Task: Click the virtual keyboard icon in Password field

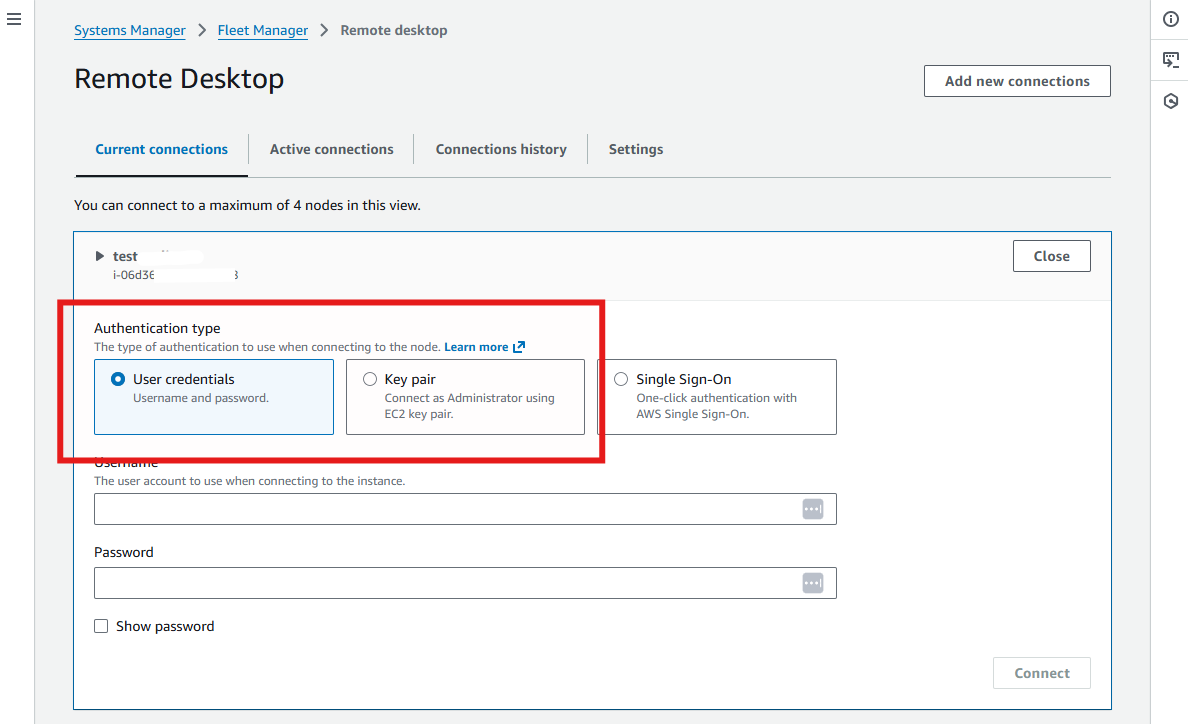Action: 813,583
